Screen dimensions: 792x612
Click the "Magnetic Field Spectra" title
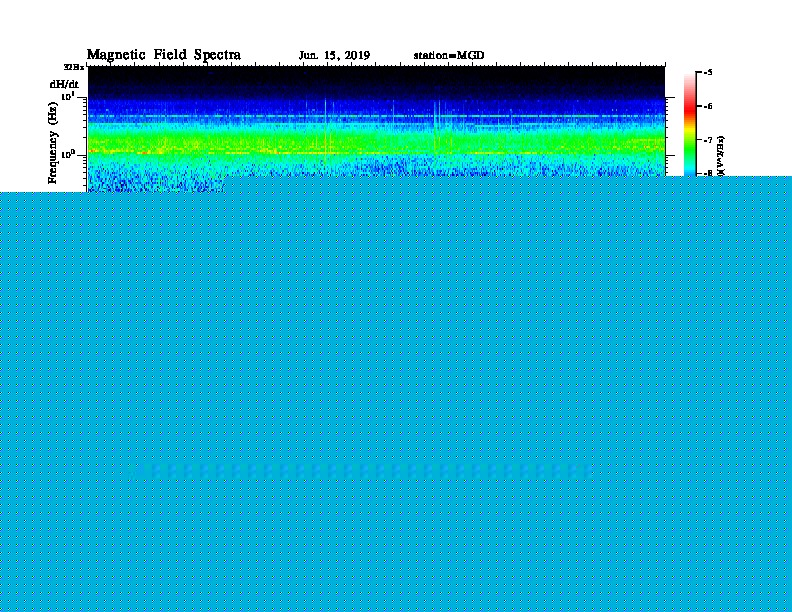164,55
